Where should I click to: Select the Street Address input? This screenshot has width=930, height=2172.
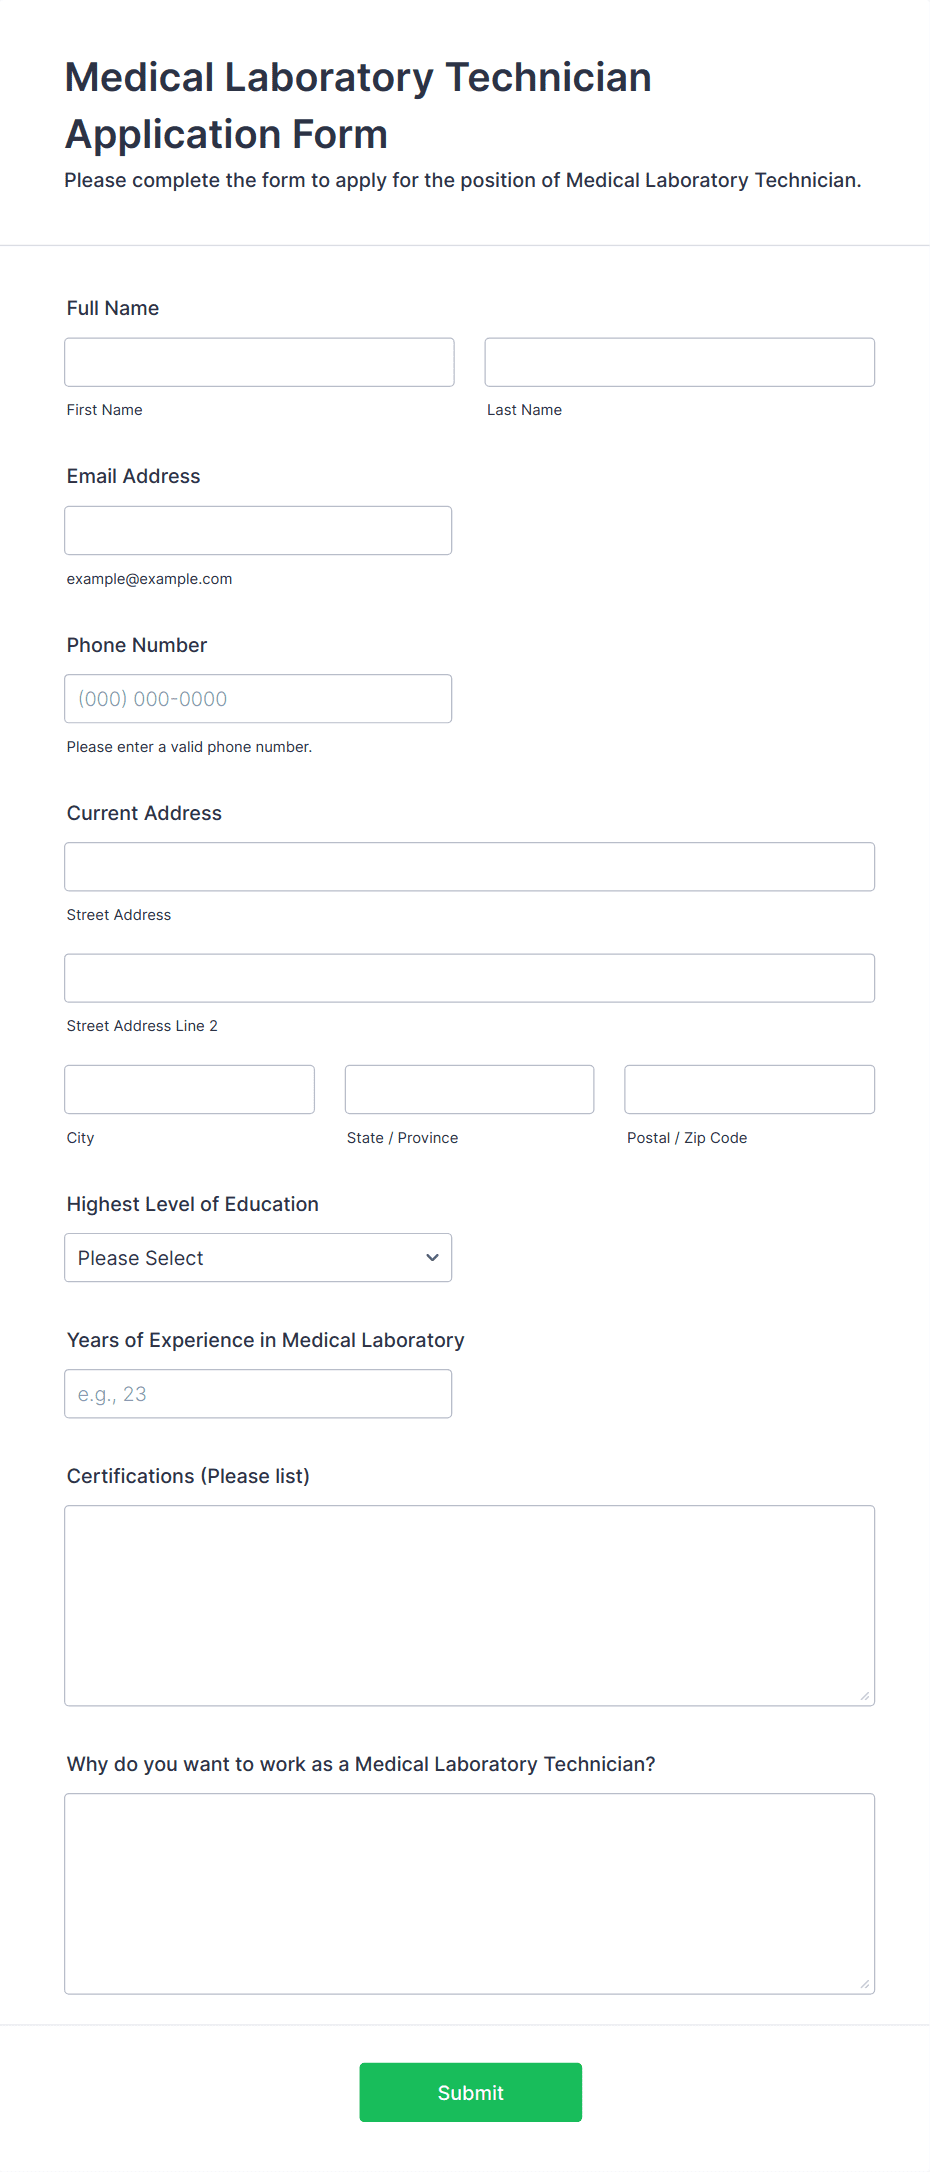[x=469, y=867]
